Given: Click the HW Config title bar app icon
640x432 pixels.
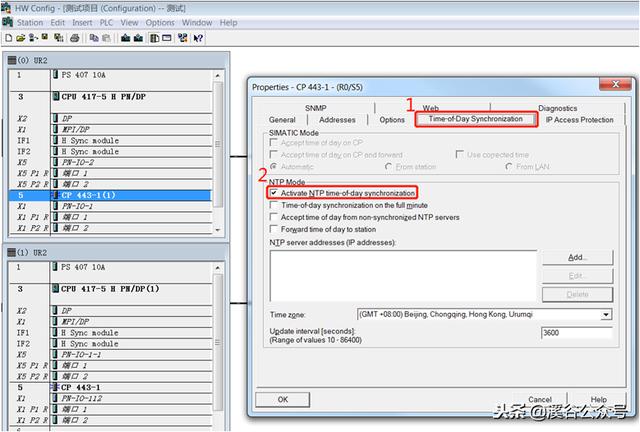Looking at the screenshot, I should point(6,8).
